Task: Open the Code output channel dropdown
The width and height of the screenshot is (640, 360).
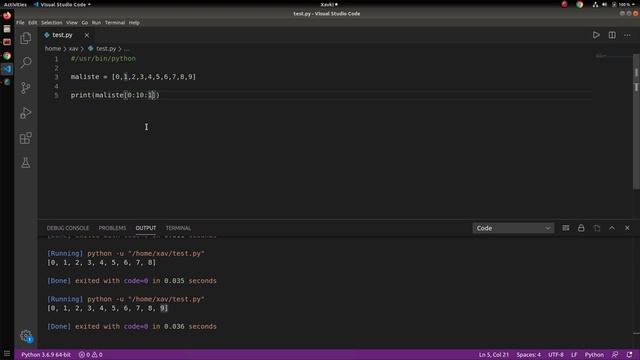Action: (513, 228)
